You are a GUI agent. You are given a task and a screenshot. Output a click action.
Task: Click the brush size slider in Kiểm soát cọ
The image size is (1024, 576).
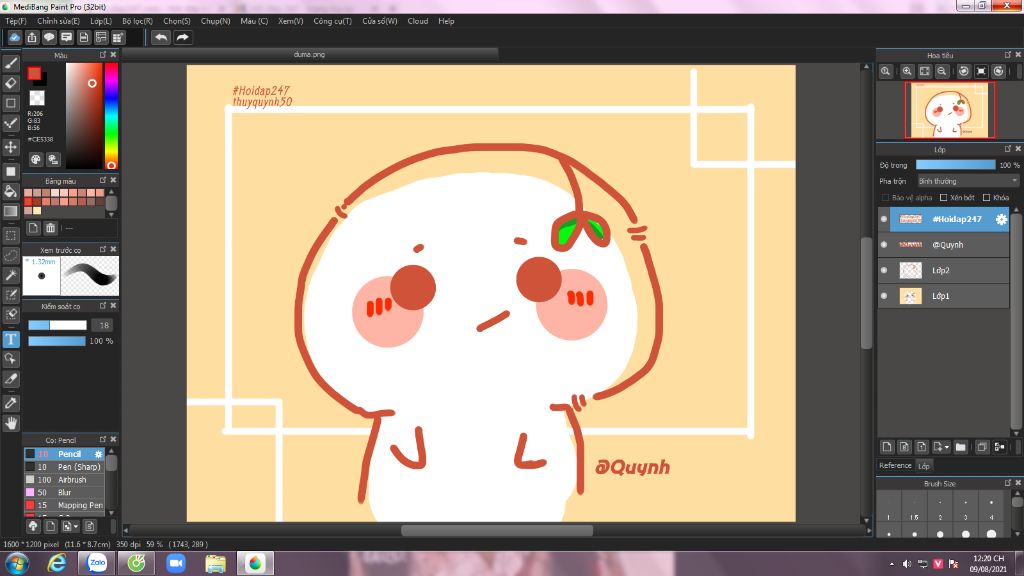[x=57, y=325]
